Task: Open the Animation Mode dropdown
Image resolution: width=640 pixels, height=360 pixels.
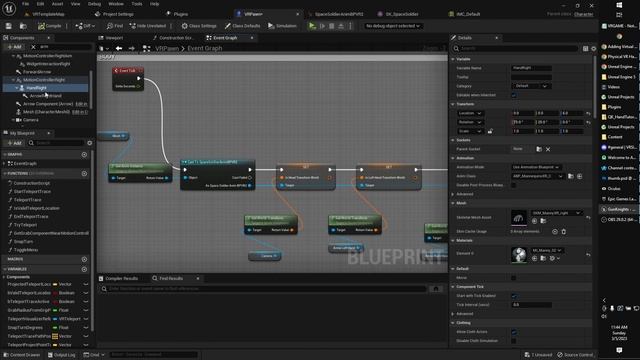Action: (x=536, y=167)
